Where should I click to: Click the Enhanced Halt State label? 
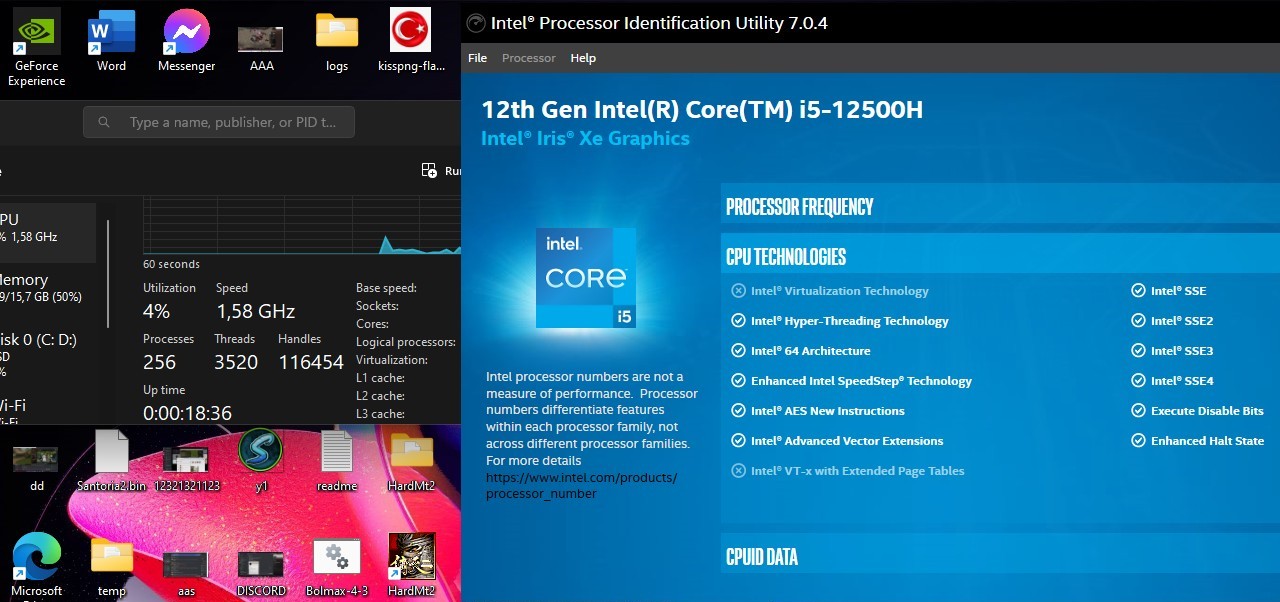tap(1207, 441)
